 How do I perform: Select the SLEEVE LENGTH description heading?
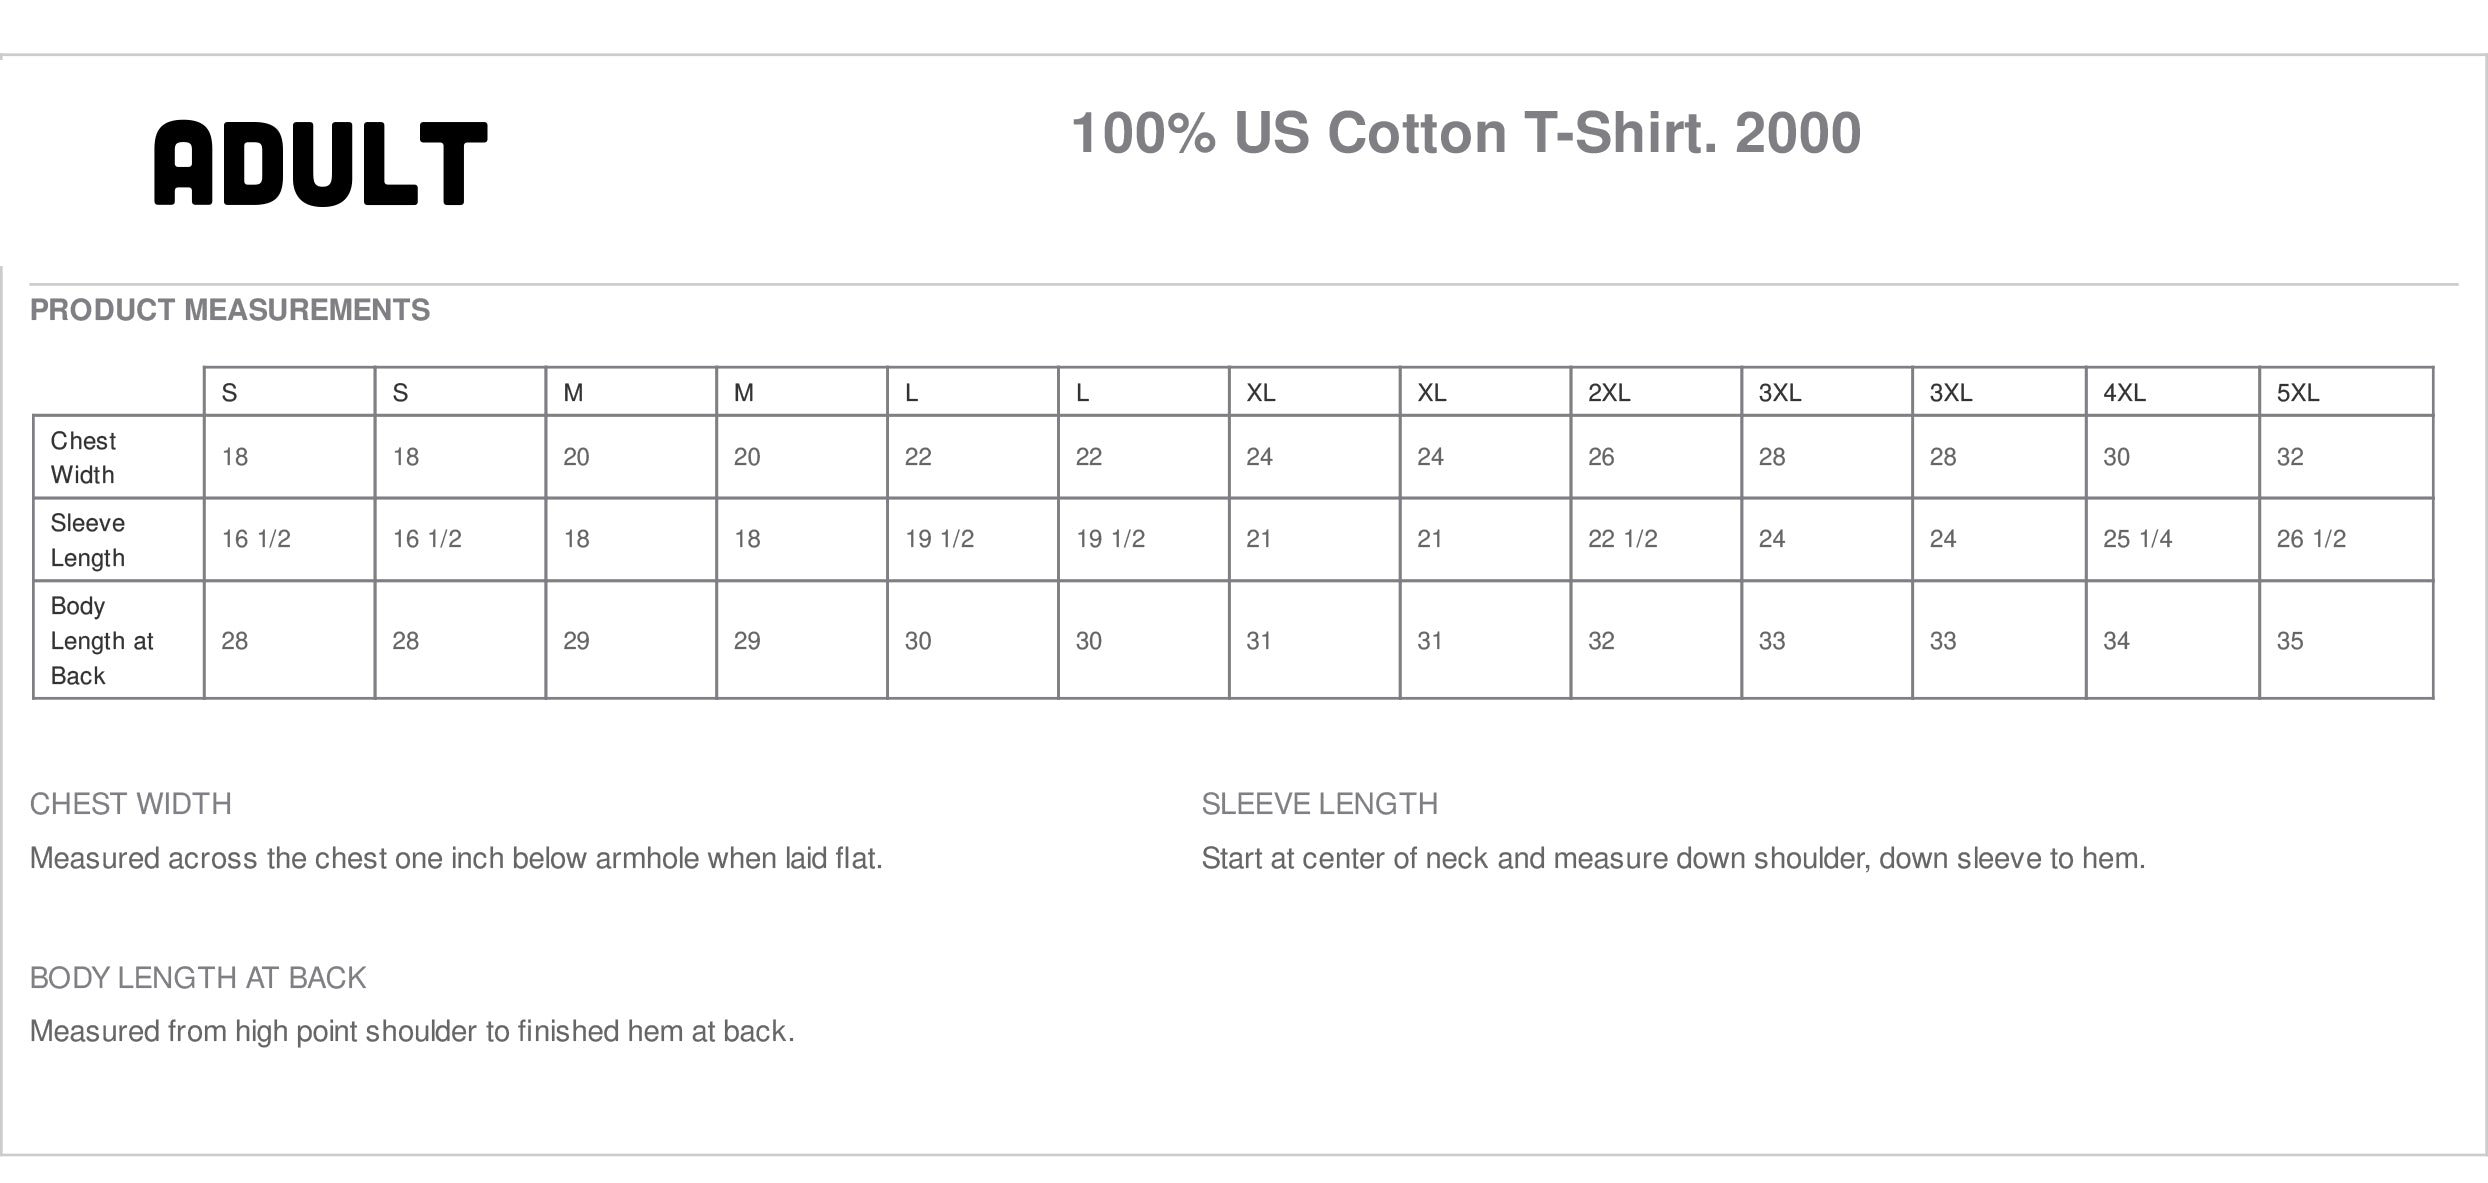1319,804
